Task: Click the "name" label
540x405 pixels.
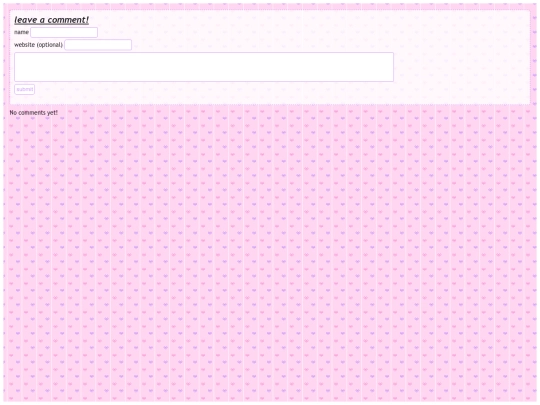Action: click(21, 32)
